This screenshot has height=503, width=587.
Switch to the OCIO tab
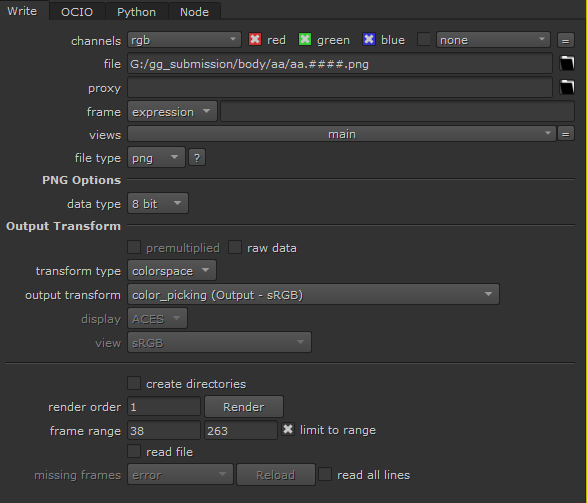[x=77, y=12]
